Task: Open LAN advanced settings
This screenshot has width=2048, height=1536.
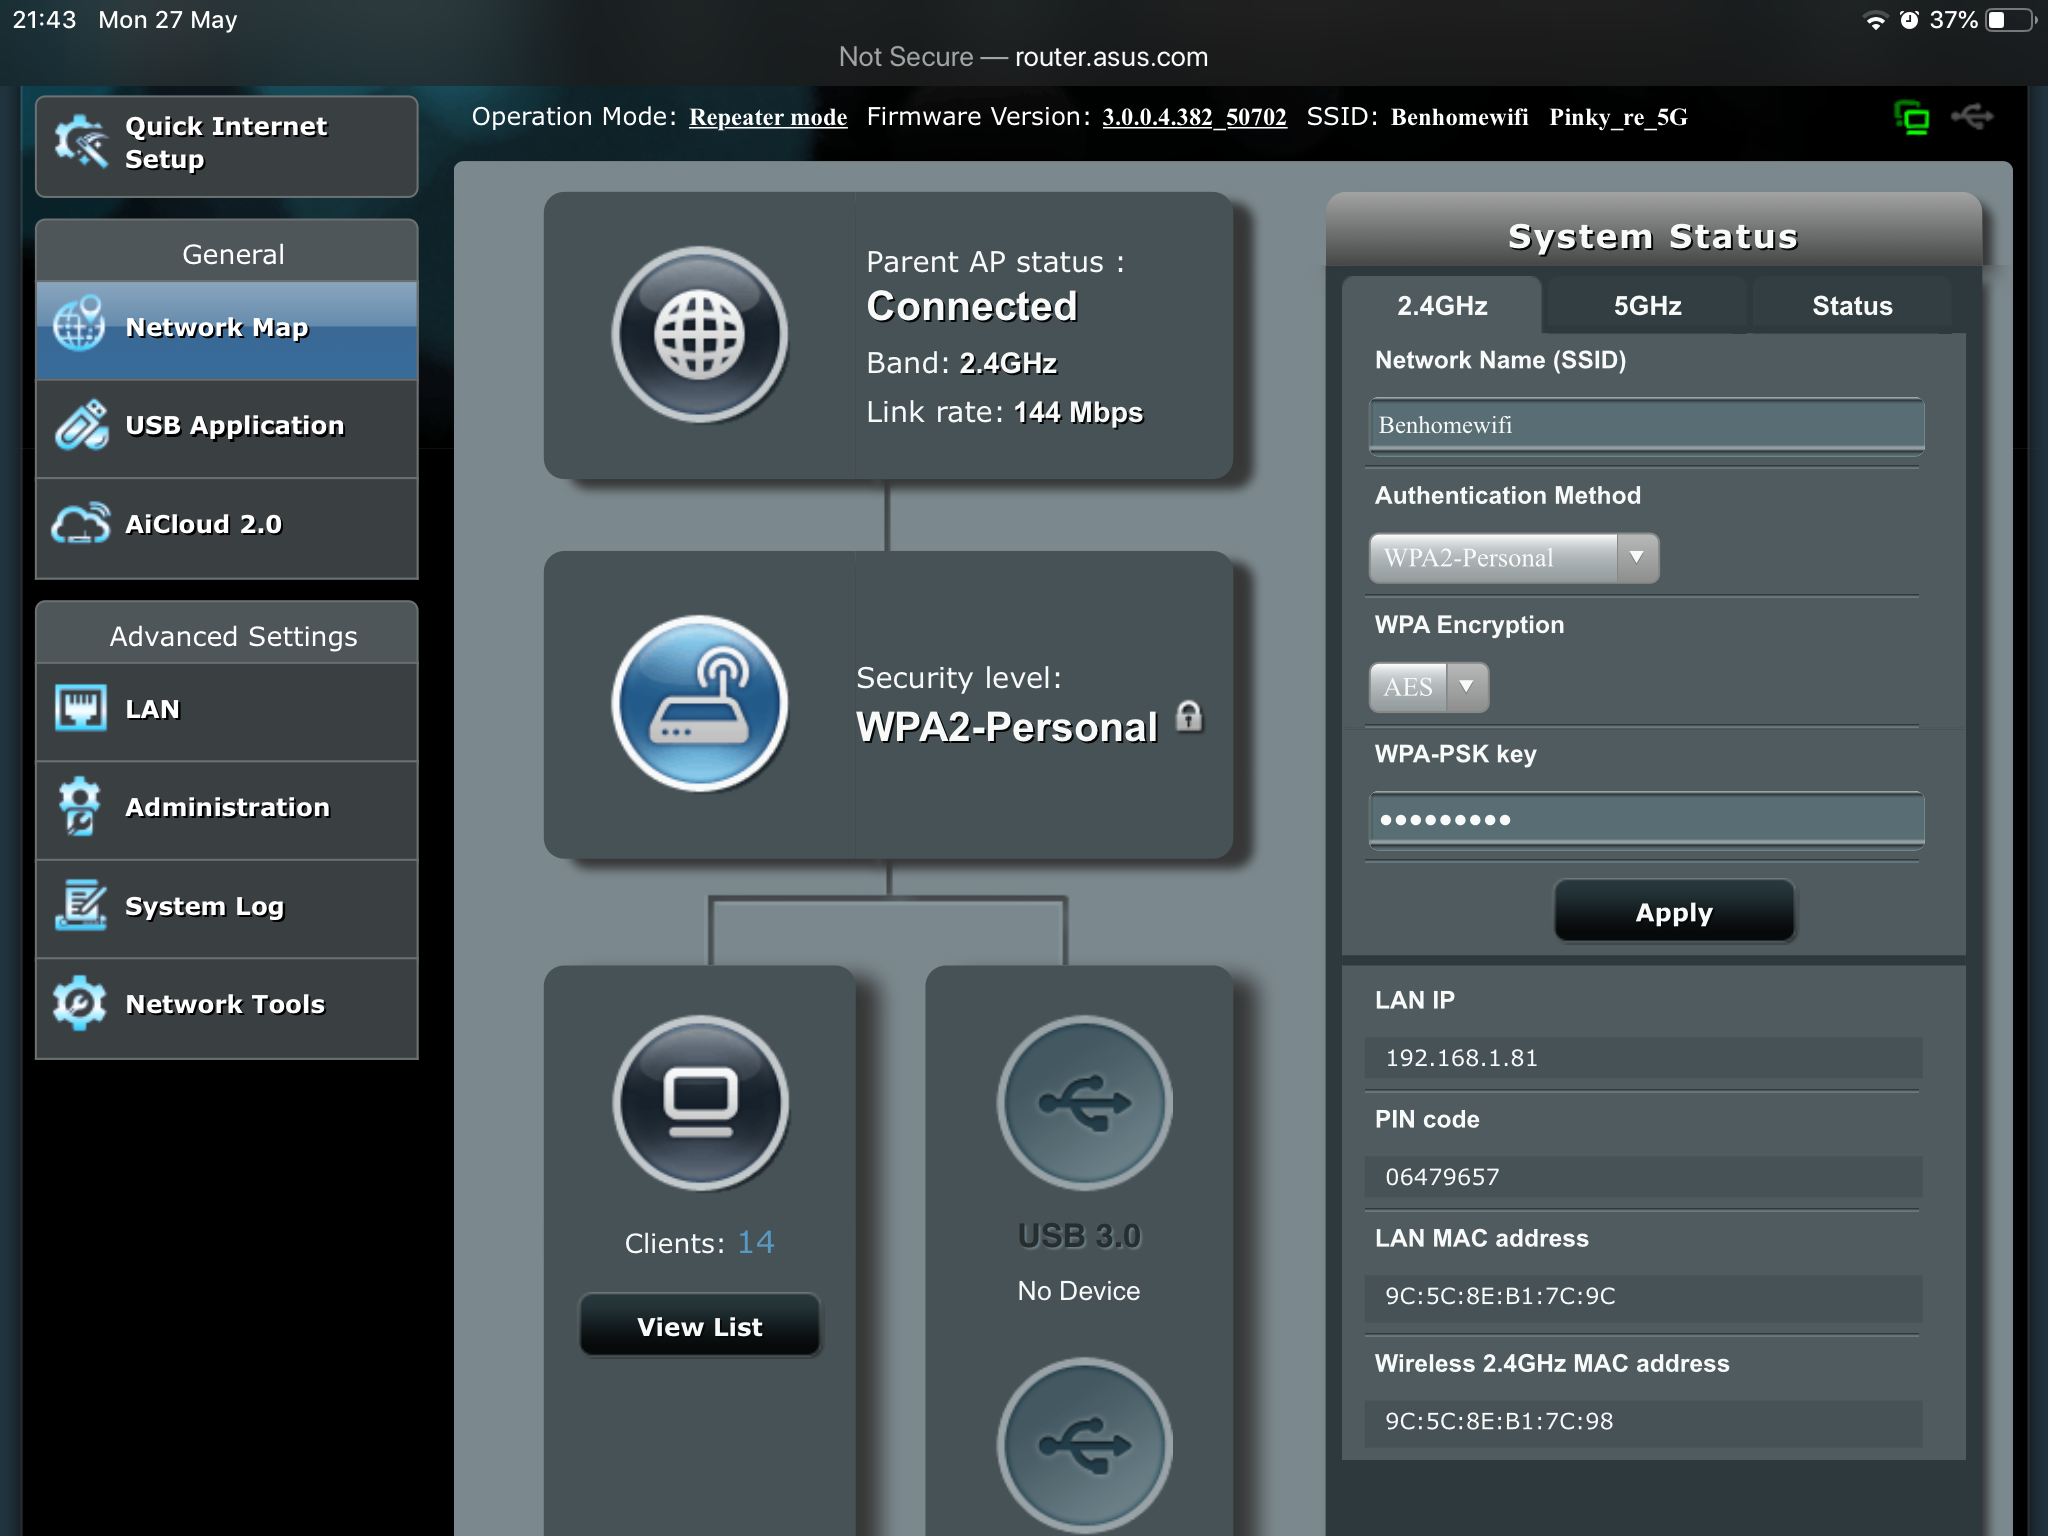Action: coord(227,710)
